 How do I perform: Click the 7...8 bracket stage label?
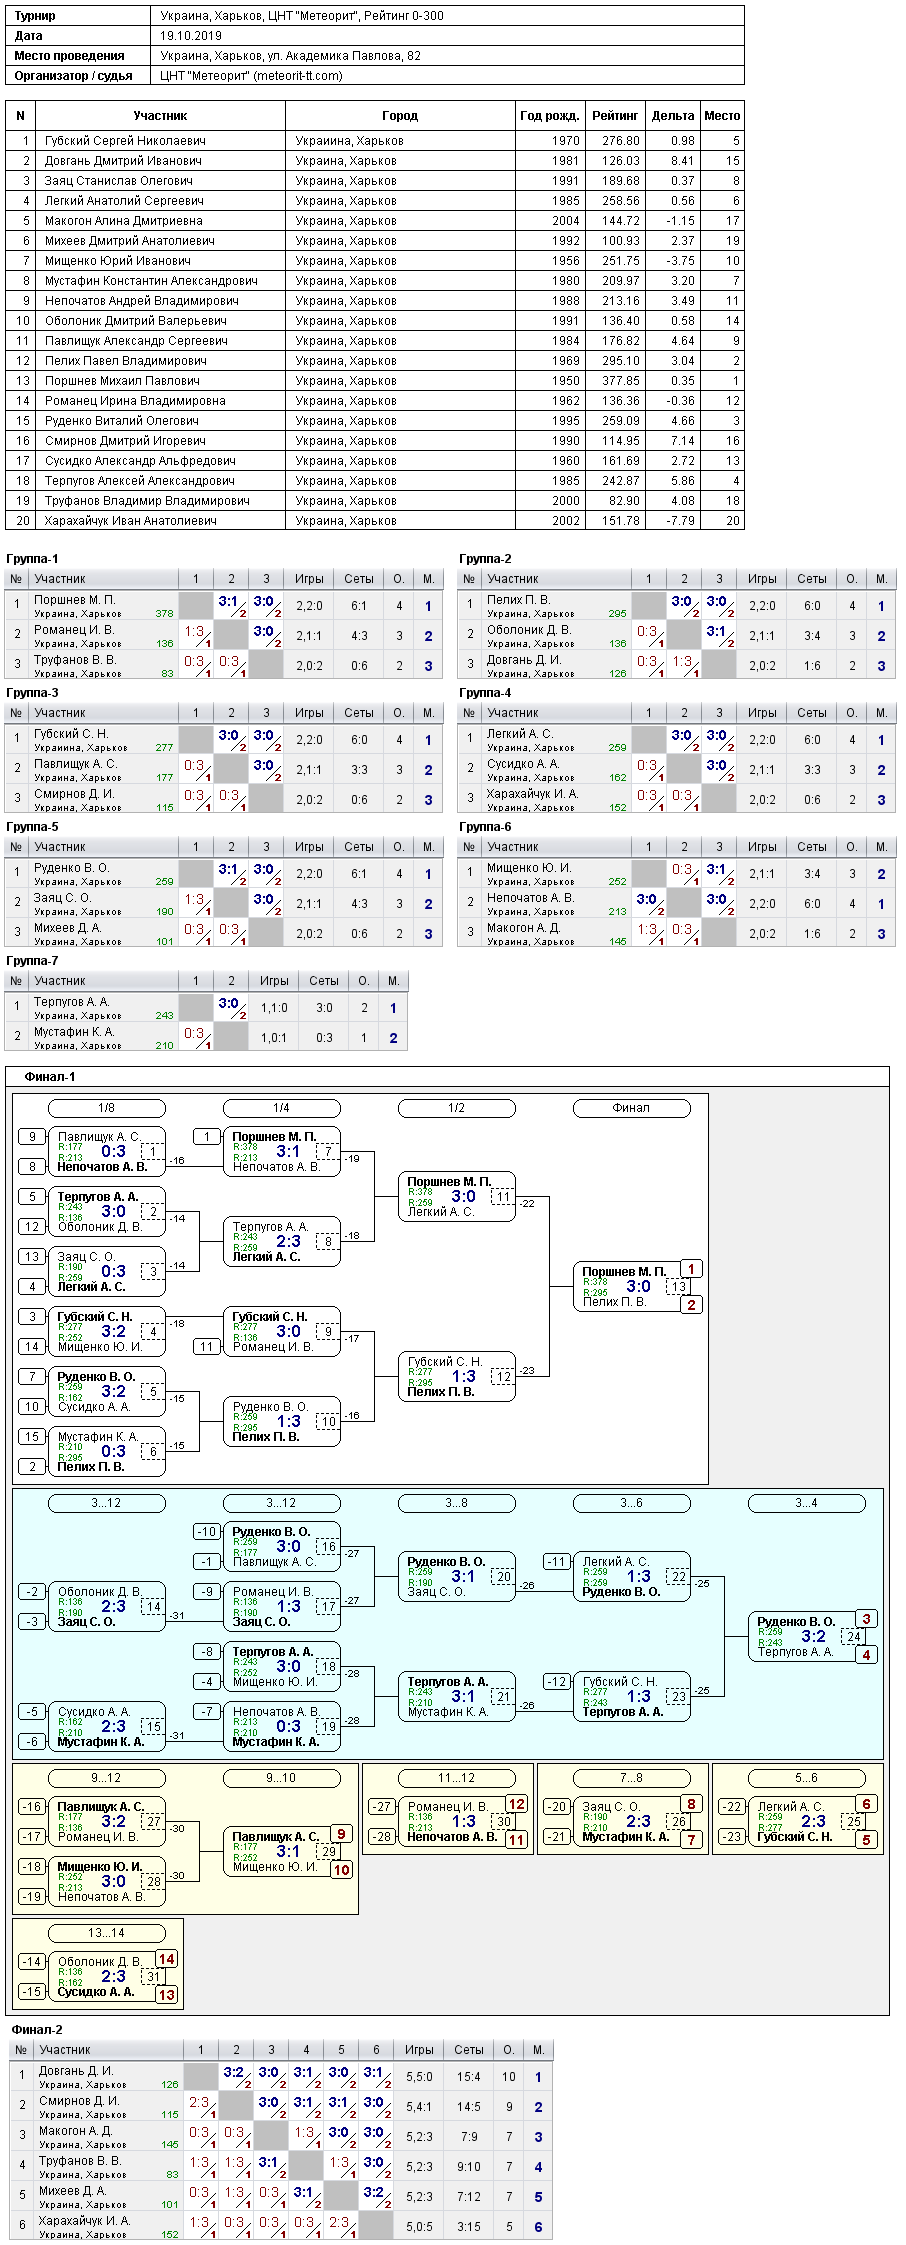(x=631, y=1778)
